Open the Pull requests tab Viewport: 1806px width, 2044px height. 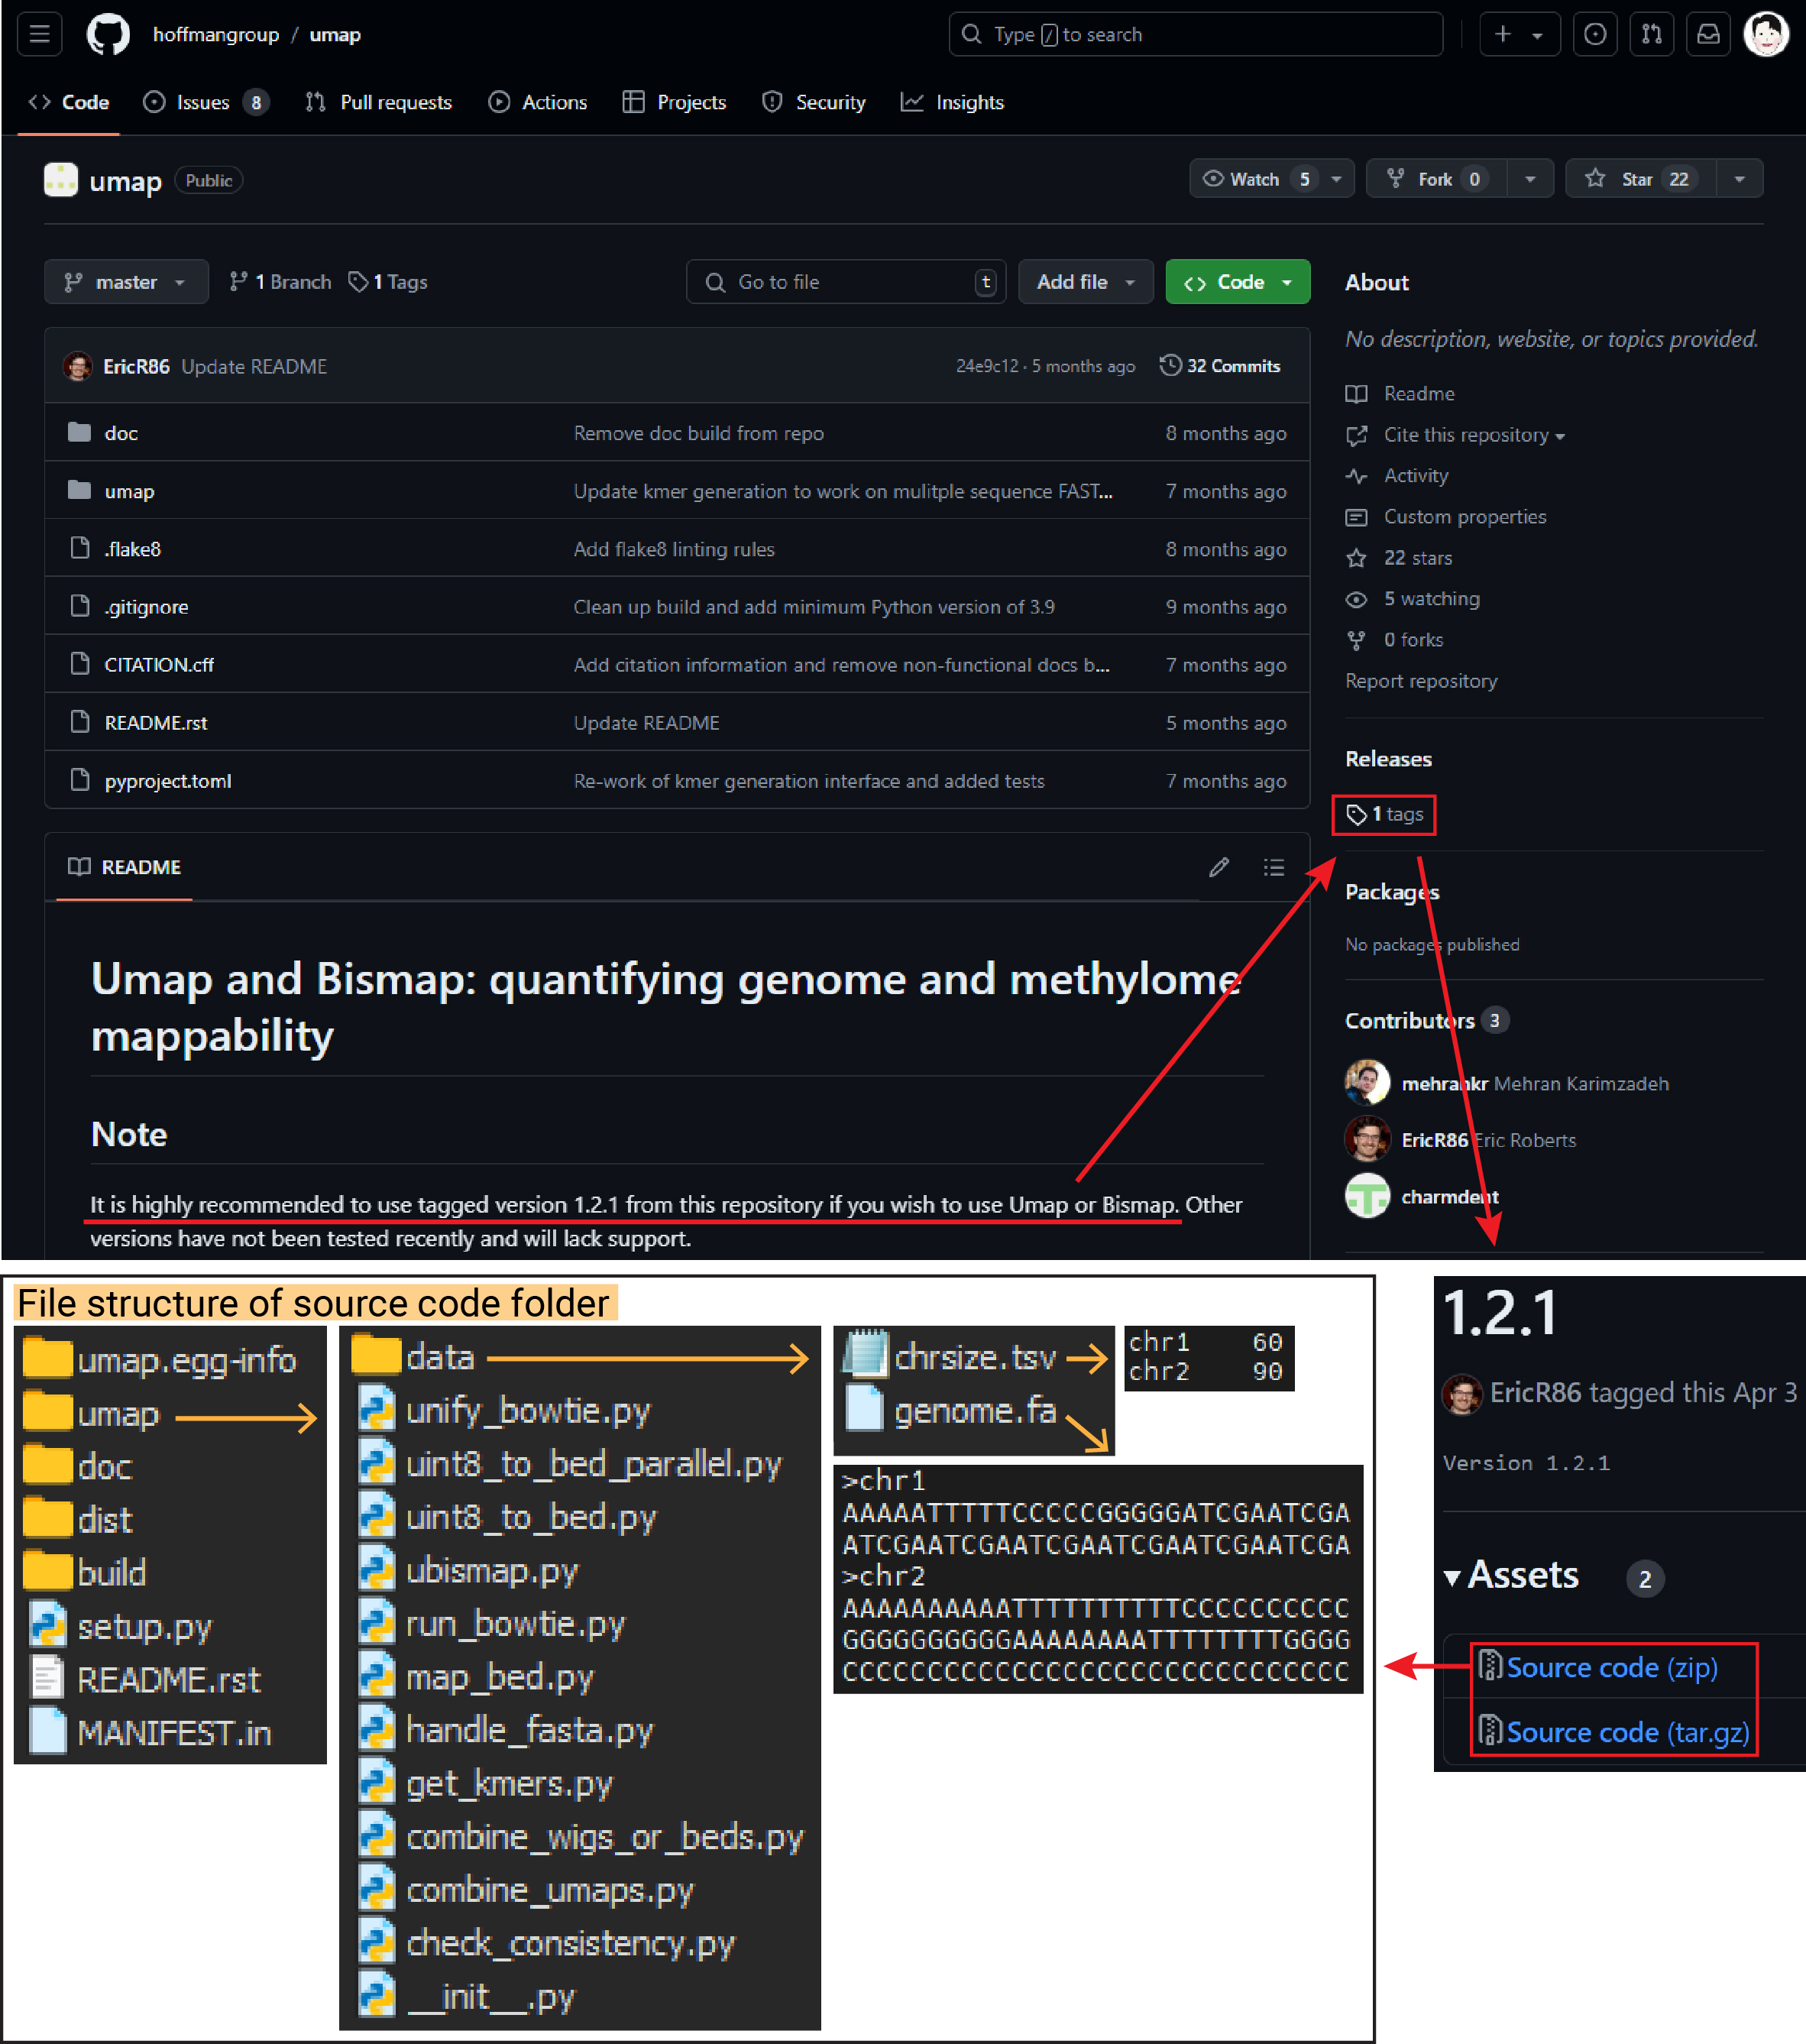pos(379,102)
